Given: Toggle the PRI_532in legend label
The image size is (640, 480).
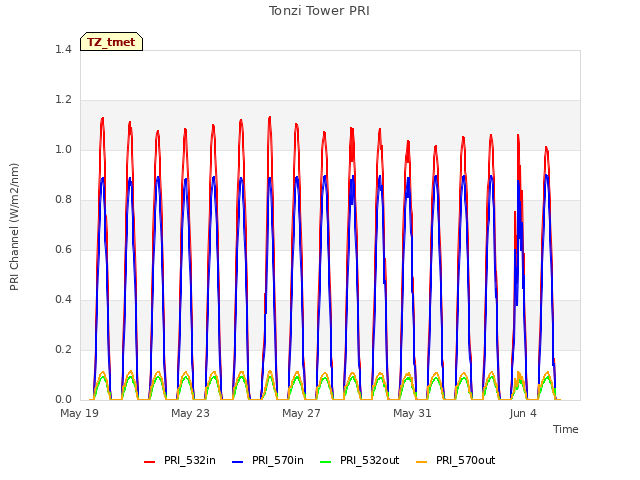Looking at the screenshot, I should (190, 461).
